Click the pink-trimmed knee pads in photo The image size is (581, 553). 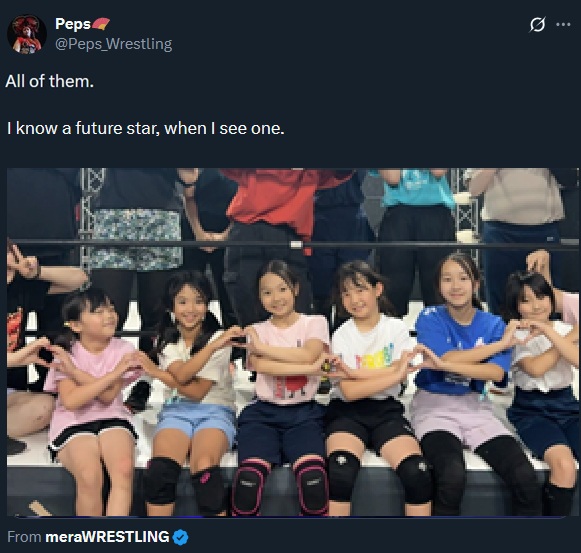pos(280,486)
